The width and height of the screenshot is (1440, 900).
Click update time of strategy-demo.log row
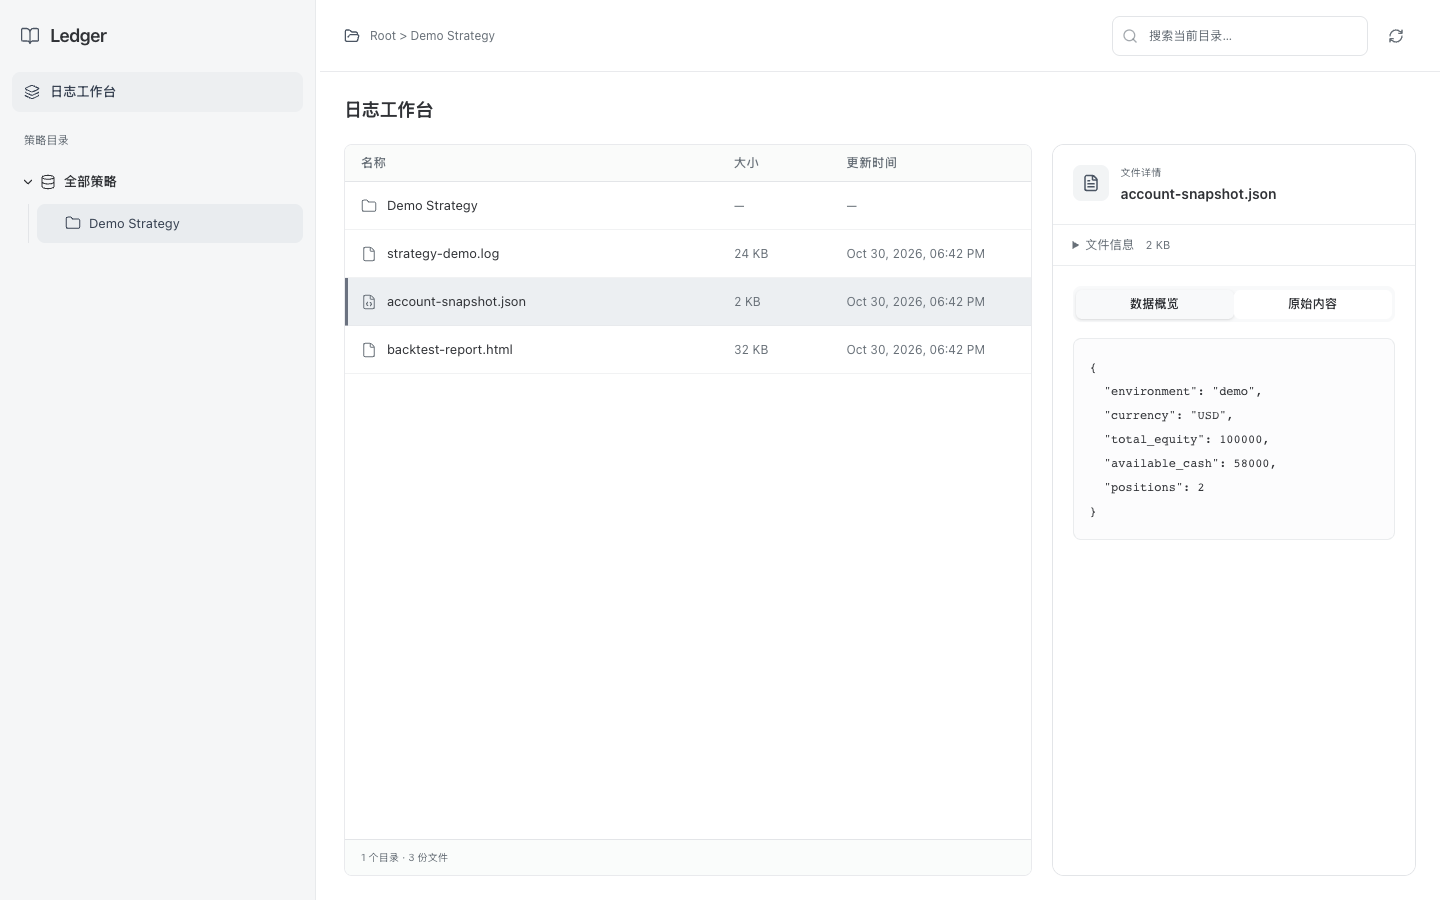915,254
